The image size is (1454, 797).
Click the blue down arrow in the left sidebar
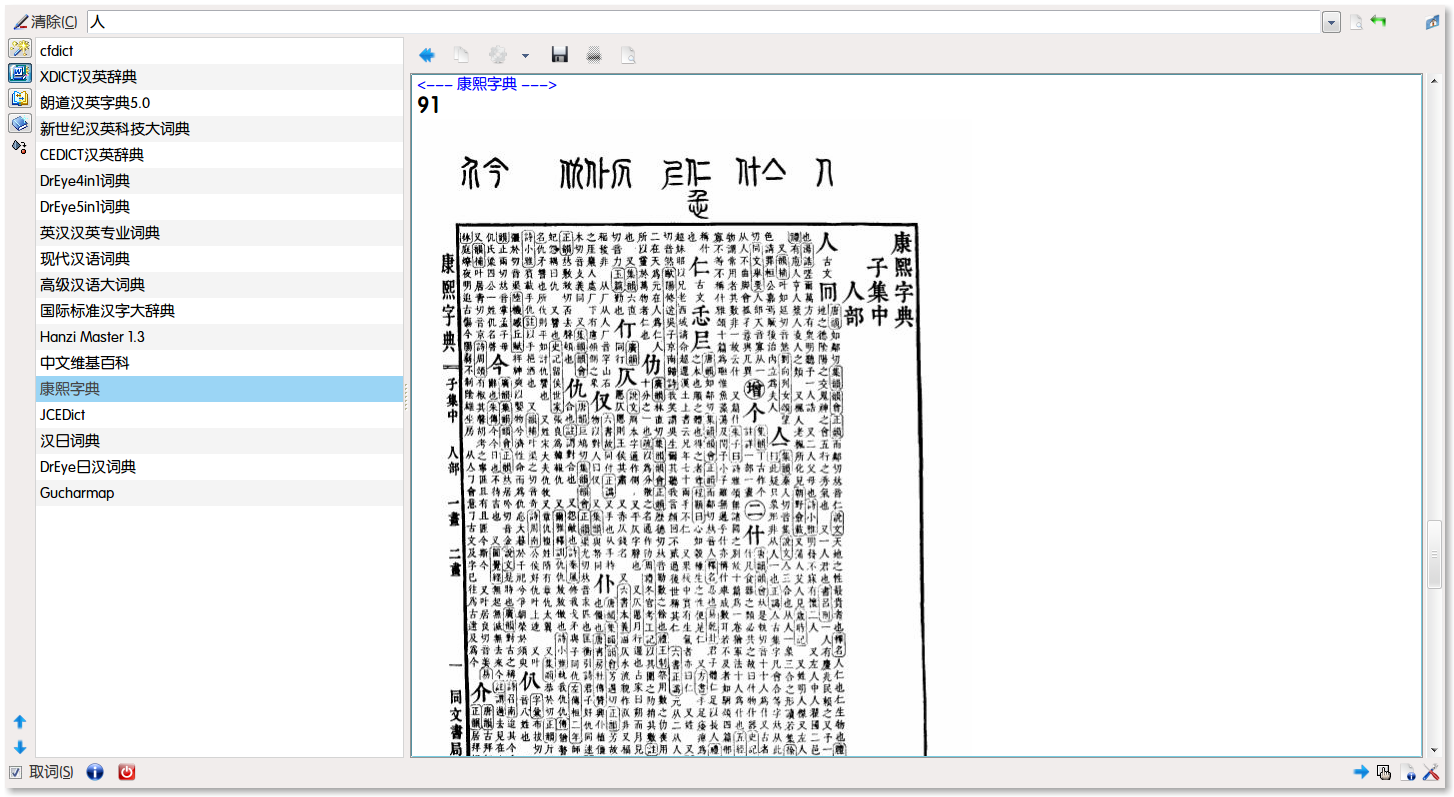(19, 747)
